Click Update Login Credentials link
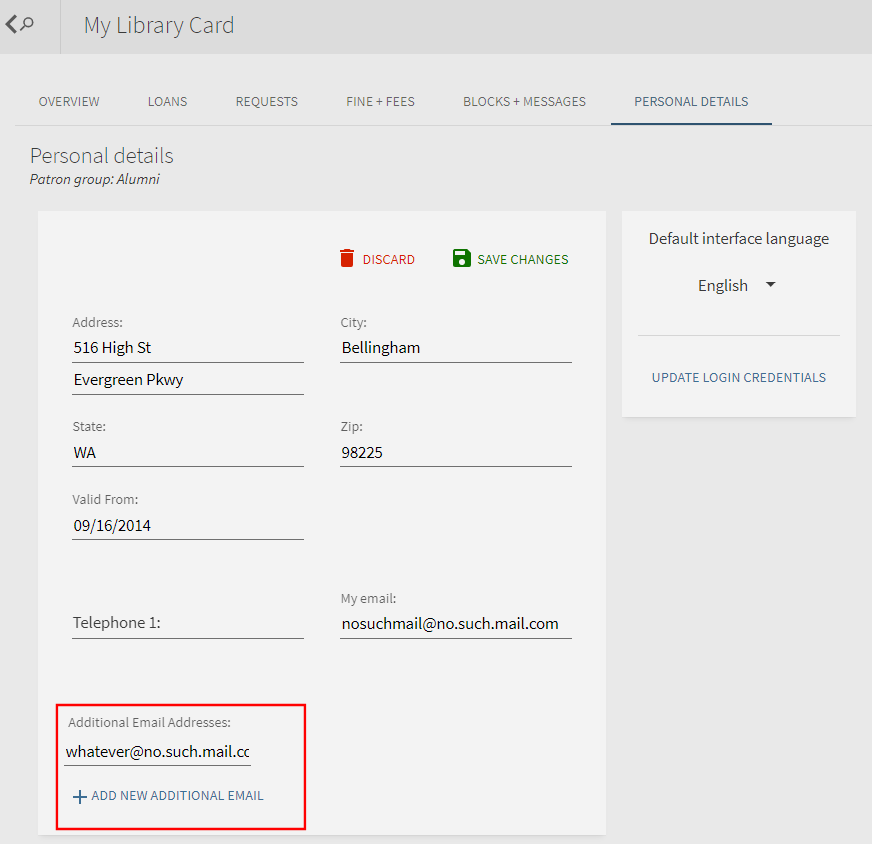This screenshot has width=872, height=844. (738, 378)
